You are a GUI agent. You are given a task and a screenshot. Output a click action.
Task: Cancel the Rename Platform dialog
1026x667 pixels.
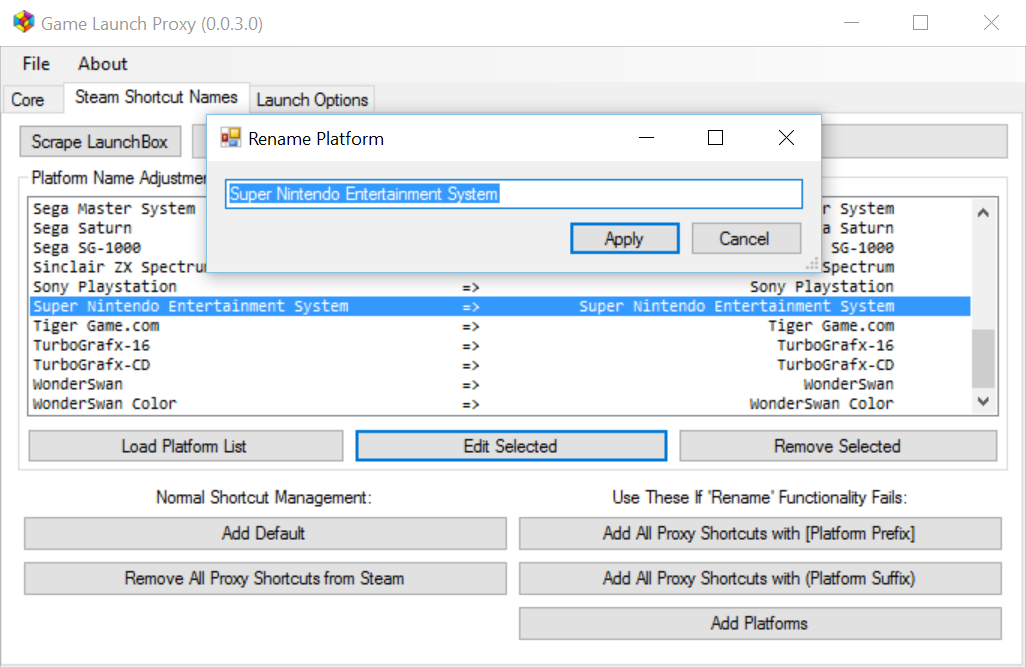pyautogui.click(x=746, y=238)
